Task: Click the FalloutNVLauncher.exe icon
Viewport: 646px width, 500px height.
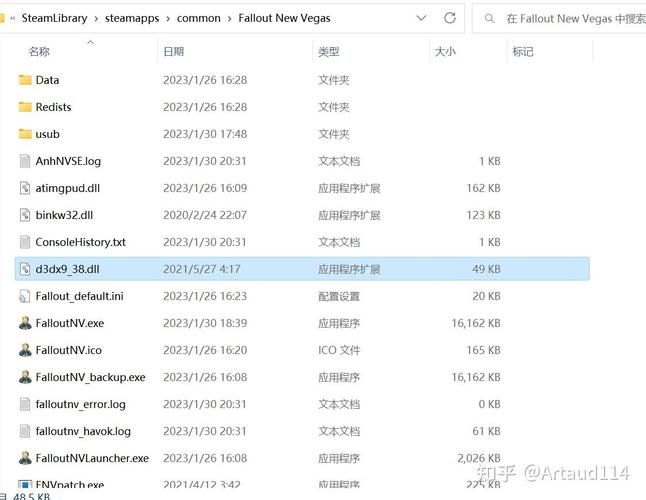Action: coord(26,458)
